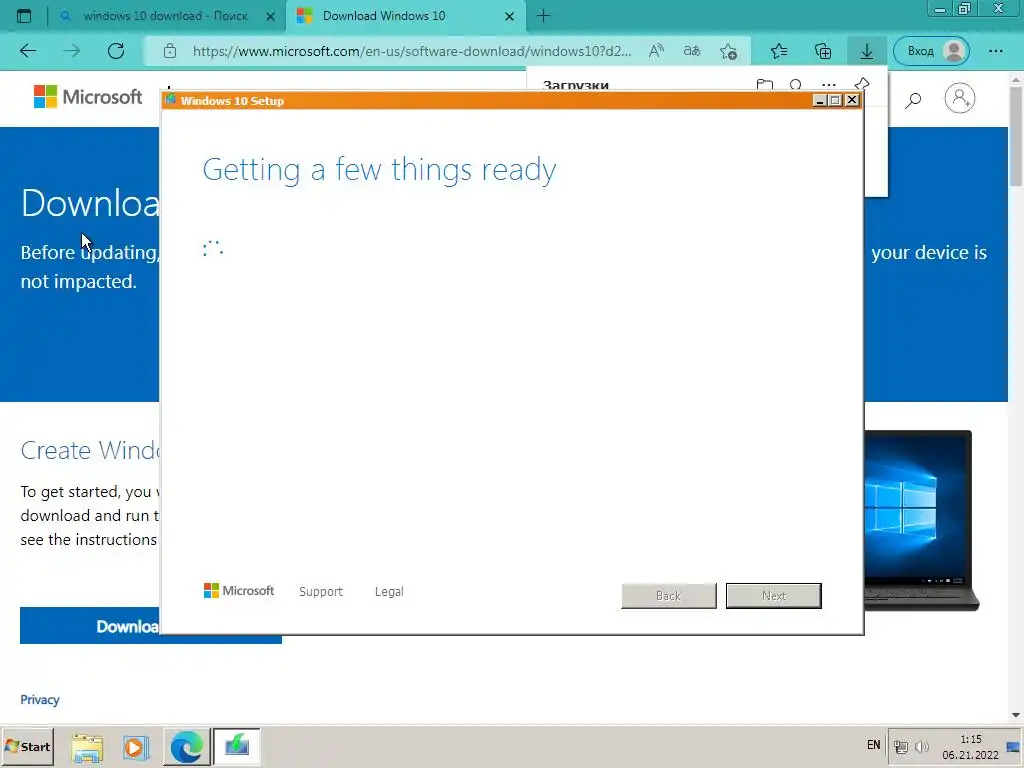The height and width of the screenshot is (768, 1024).
Task: Click the webpage account sign-in icon
Action: tap(959, 98)
